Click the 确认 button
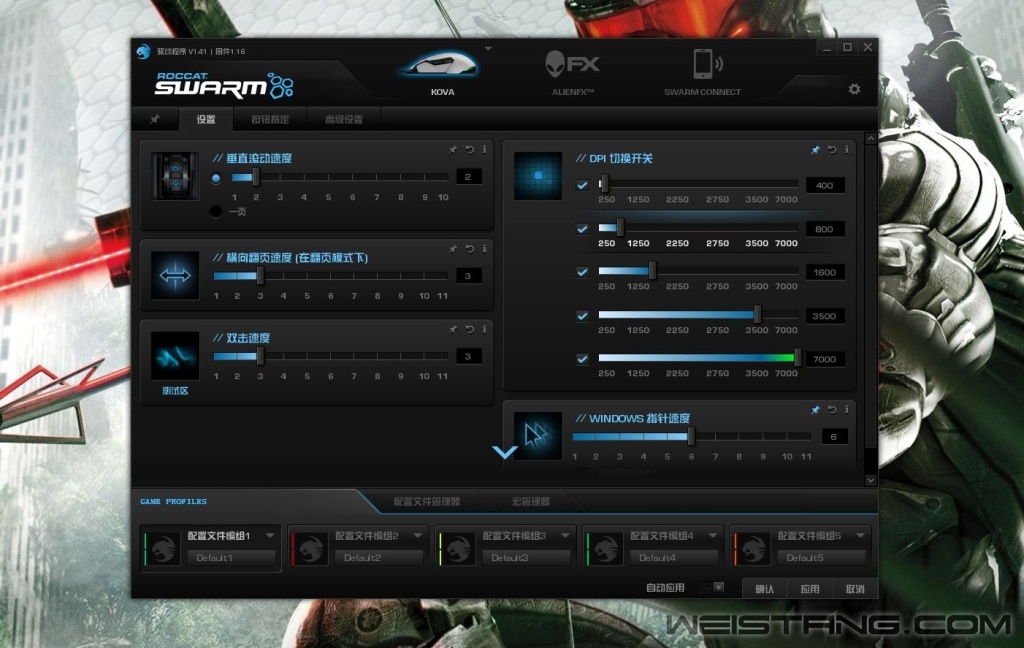This screenshot has height=648, width=1024. (765, 589)
